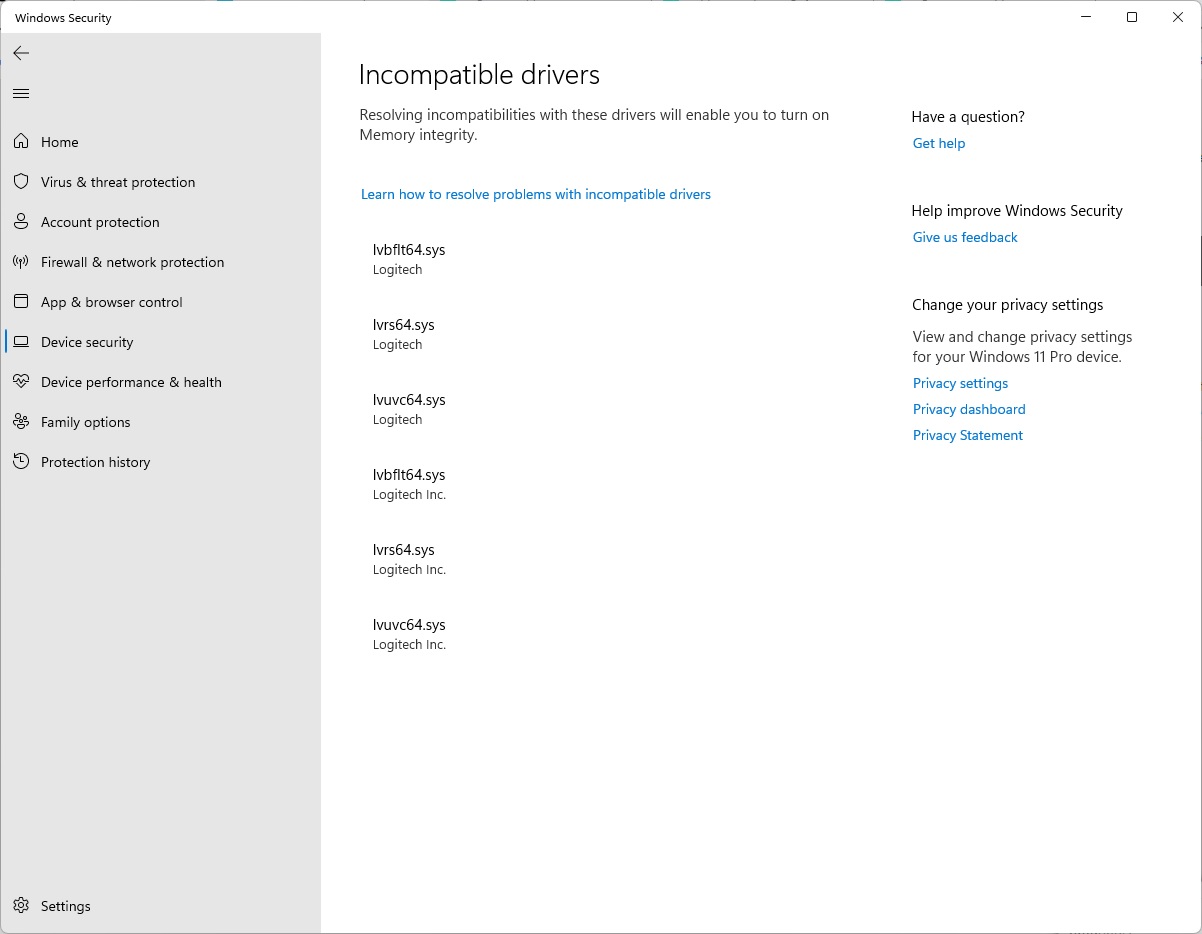Open the Privacy dashboard link
This screenshot has width=1202, height=934.
click(x=968, y=409)
